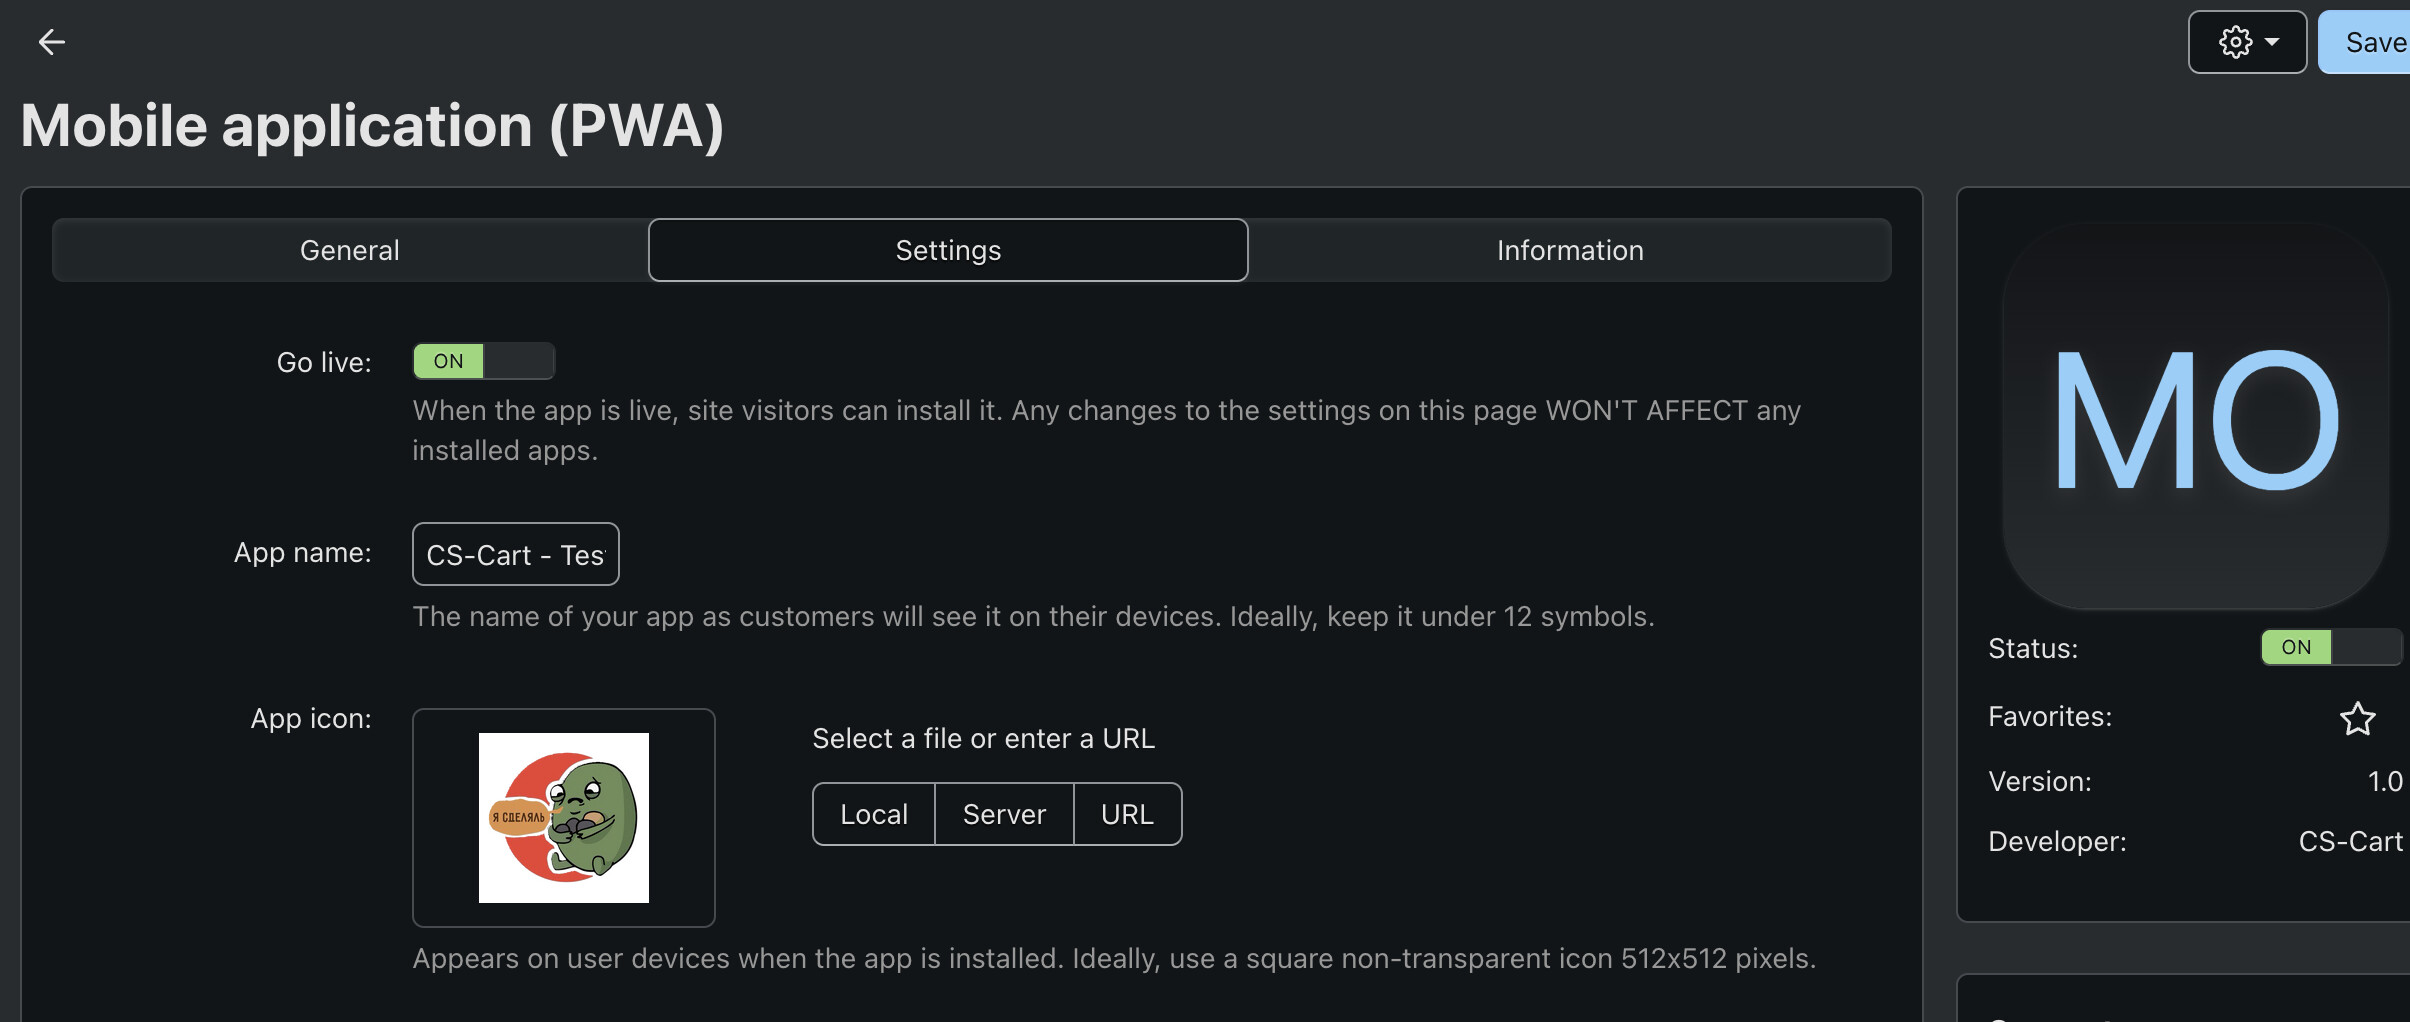Choose Local file upload for app icon
This screenshot has width=2410, height=1022.
874,814
